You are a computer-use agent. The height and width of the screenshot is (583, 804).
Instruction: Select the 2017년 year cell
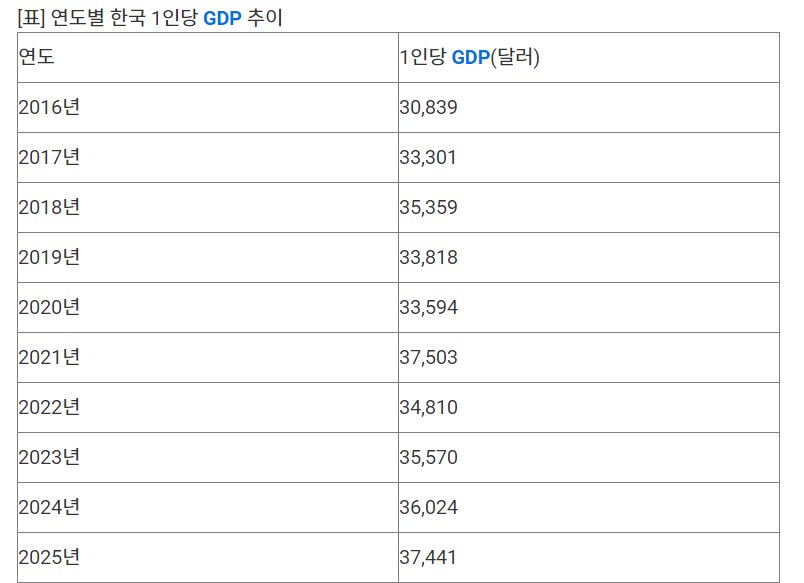coord(208,157)
